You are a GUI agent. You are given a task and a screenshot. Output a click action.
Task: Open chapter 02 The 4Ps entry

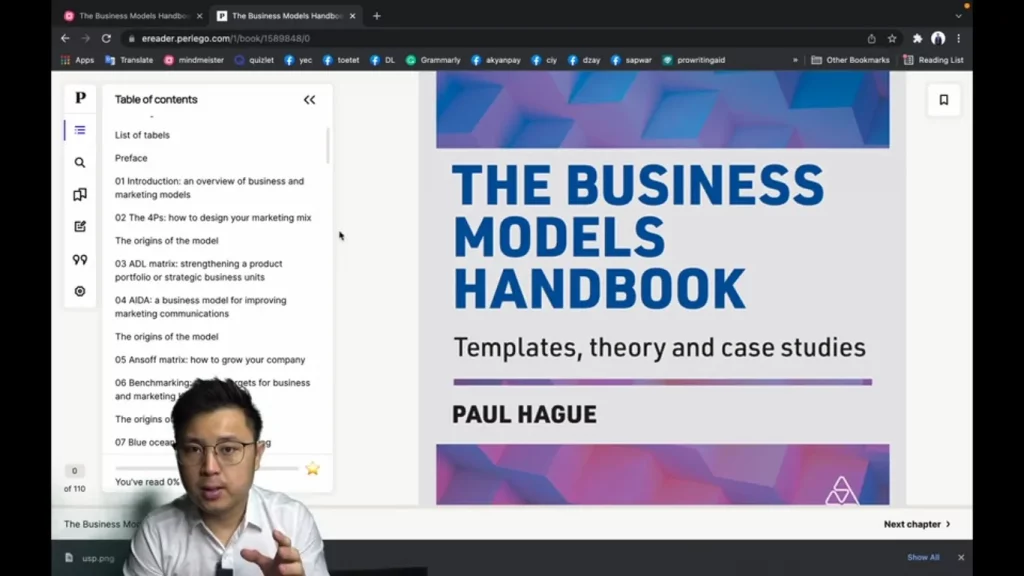tap(213, 217)
